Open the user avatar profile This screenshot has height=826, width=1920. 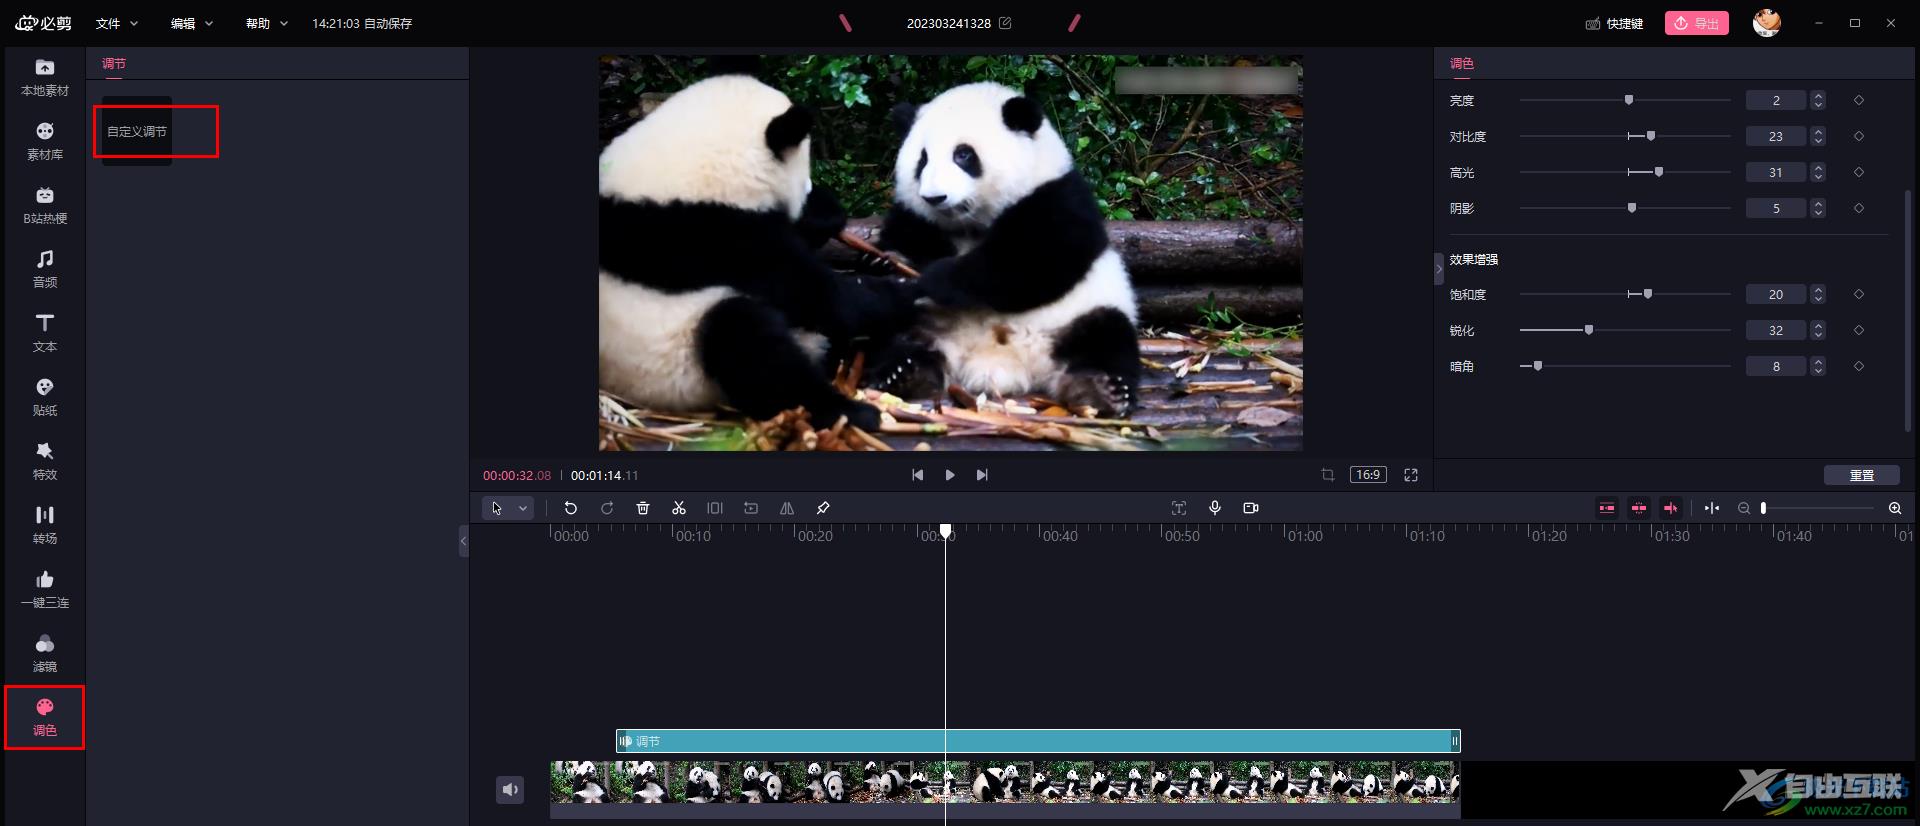1767,22
